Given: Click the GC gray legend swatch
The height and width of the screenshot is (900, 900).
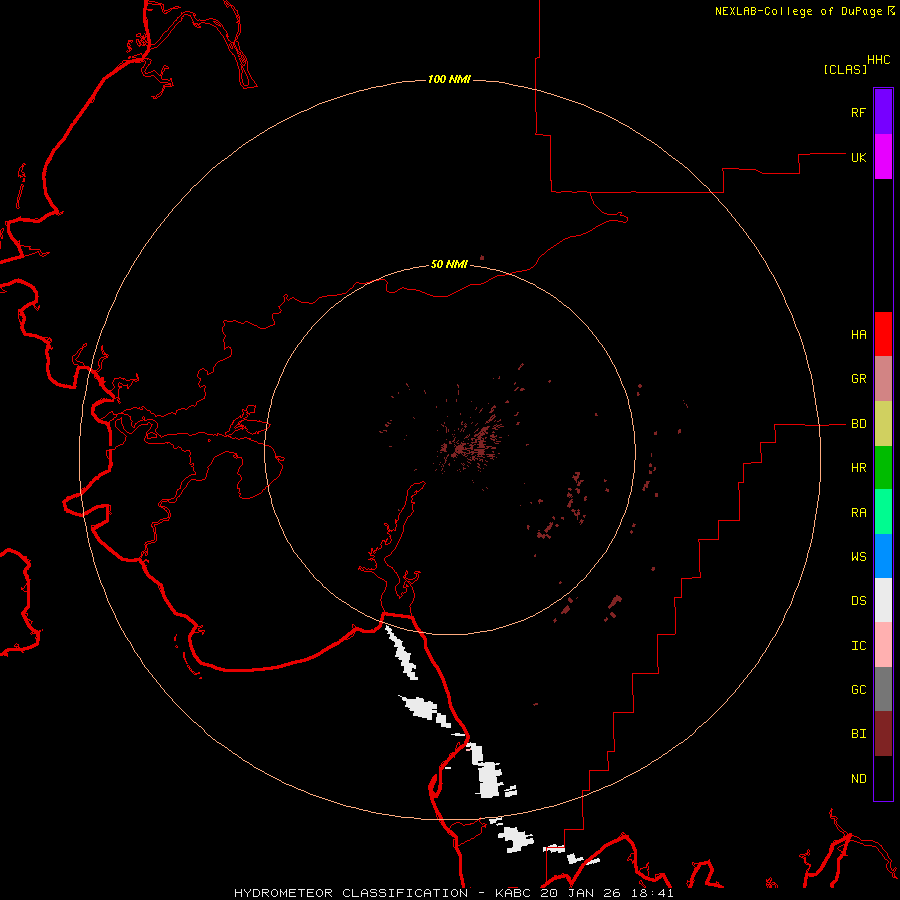Looking at the screenshot, I should (x=883, y=689).
